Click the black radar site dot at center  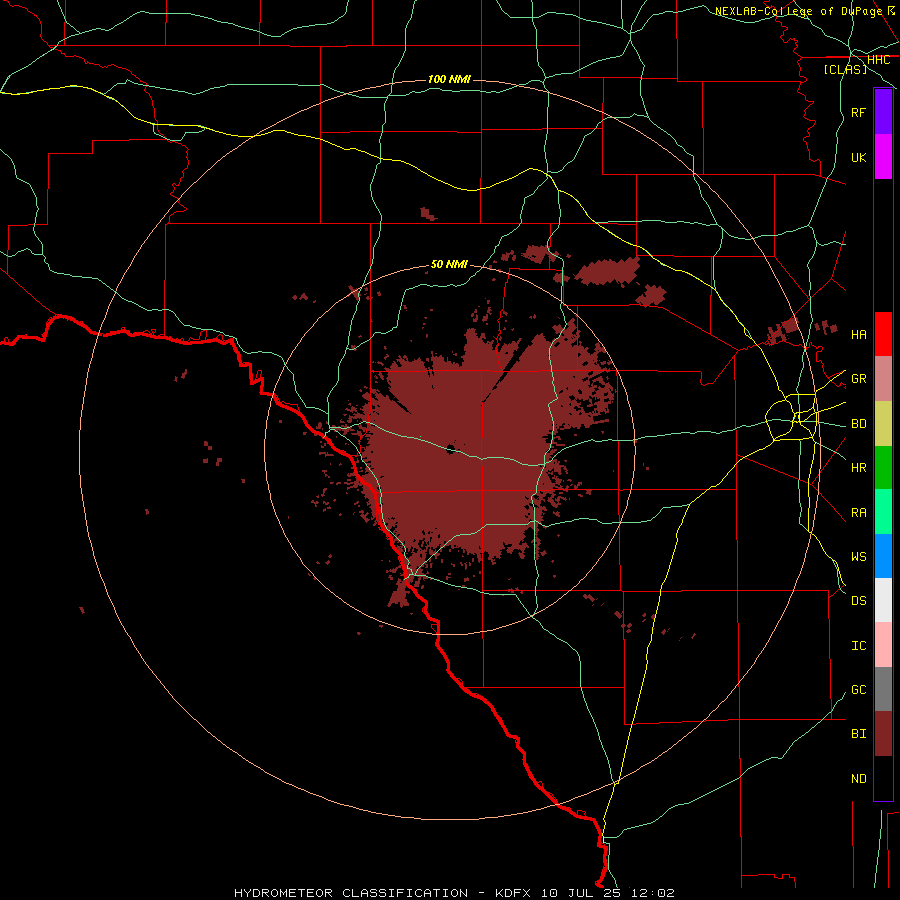[x=451, y=449]
